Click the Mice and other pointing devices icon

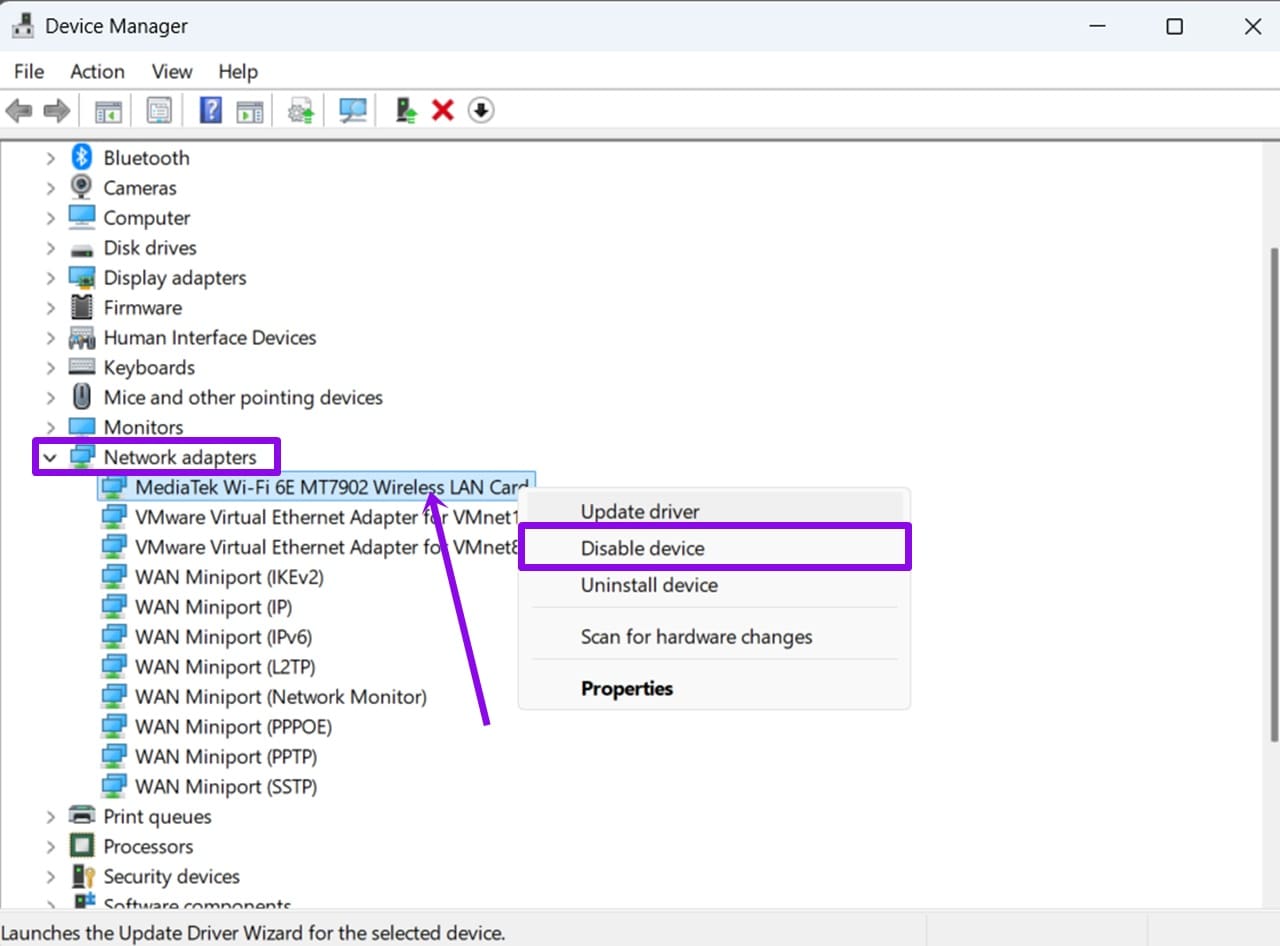tap(81, 397)
